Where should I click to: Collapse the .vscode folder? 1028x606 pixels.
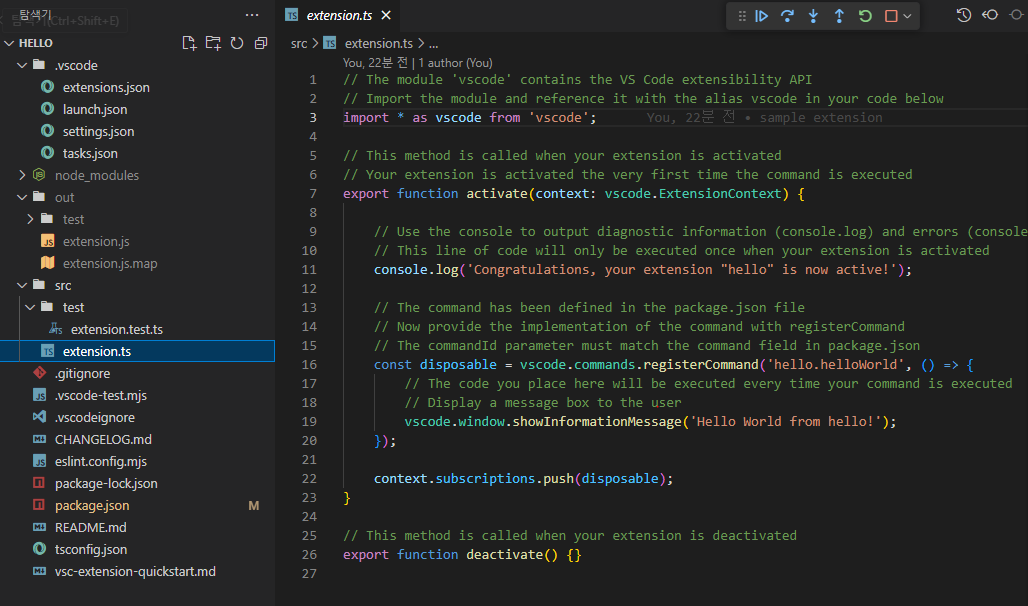click(x=22, y=66)
